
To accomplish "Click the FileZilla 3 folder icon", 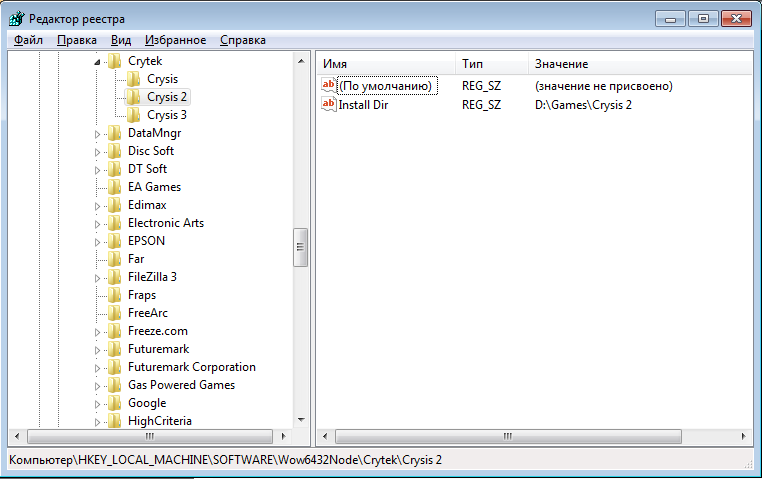I will click(x=115, y=276).
